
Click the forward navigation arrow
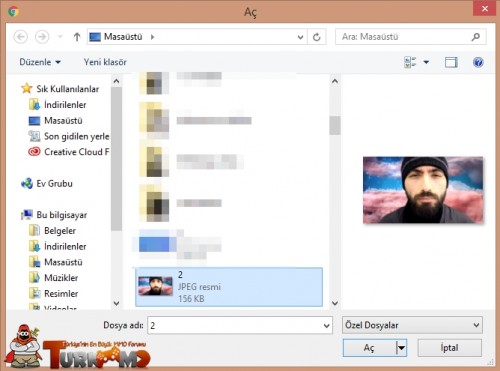pyautogui.click(x=42, y=37)
